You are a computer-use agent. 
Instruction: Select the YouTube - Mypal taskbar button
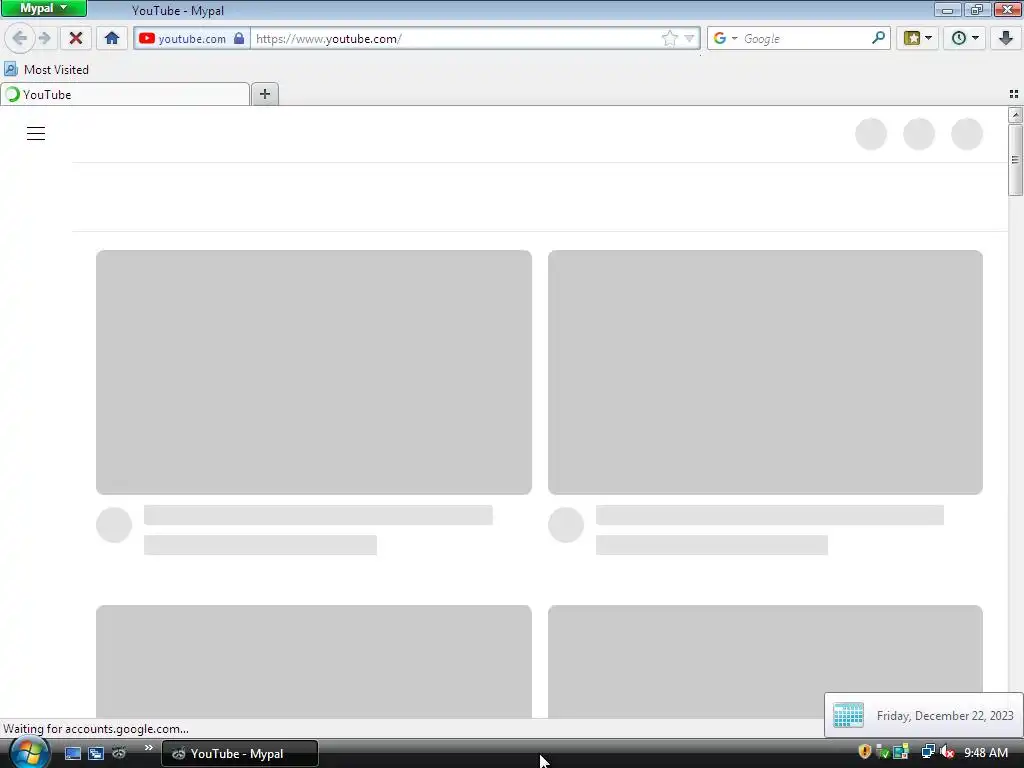[x=240, y=754]
